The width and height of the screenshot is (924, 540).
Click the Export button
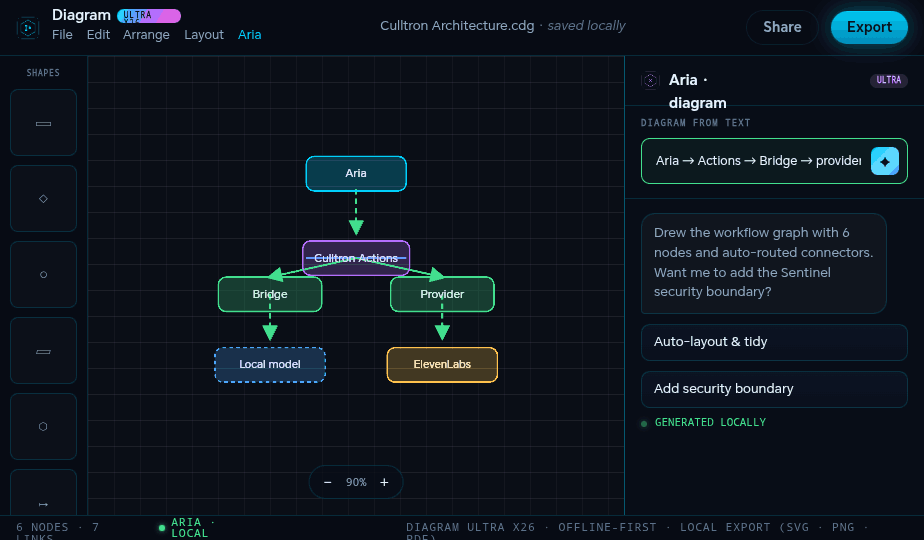click(869, 27)
